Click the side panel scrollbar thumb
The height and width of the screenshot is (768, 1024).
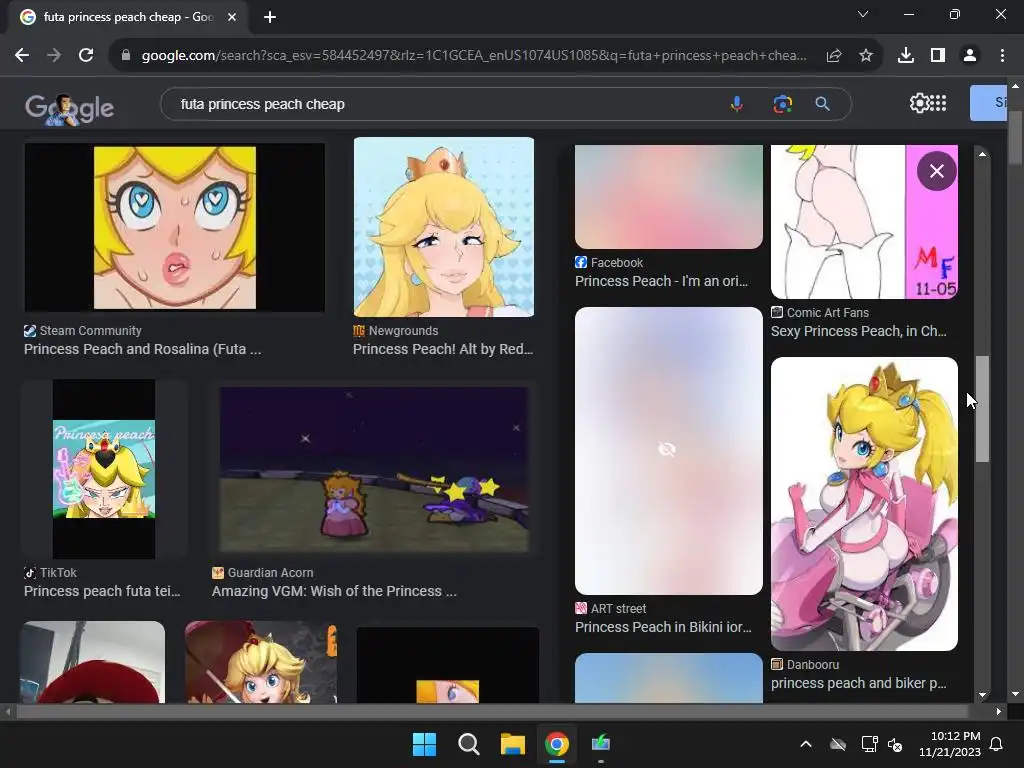pos(982,409)
